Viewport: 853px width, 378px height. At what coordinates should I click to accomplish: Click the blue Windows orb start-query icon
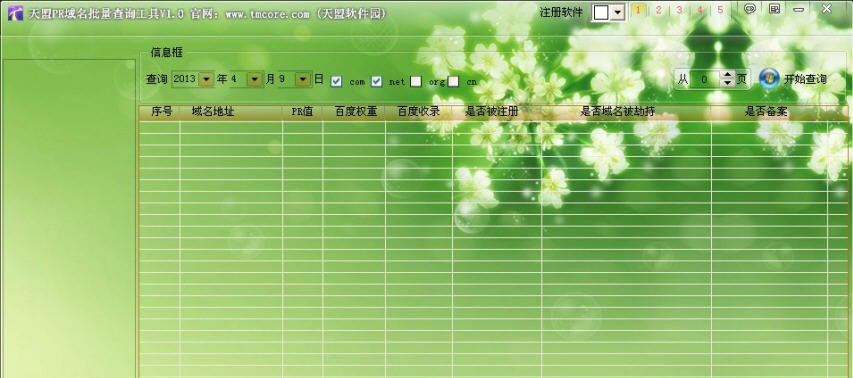click(x=769, y=79)
